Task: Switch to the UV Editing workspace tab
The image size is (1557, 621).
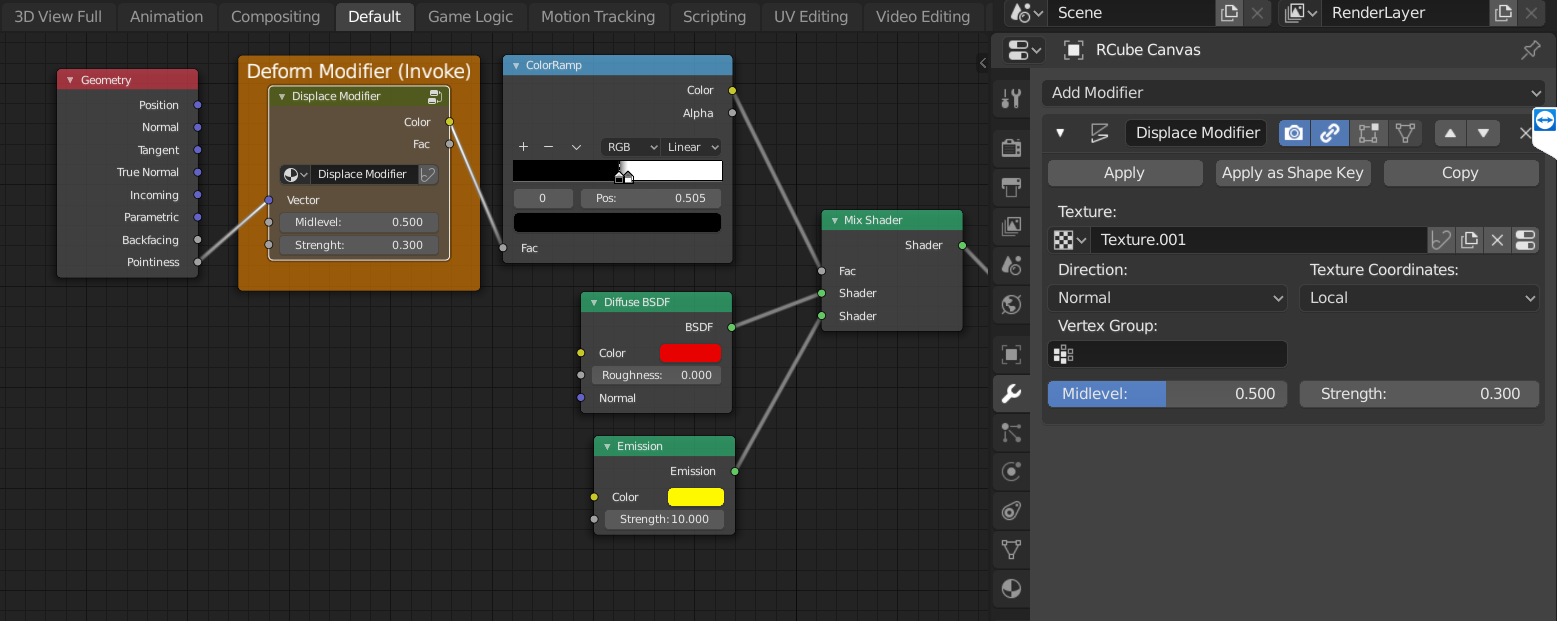Action: pyautogui.click(x=810, y=16)
